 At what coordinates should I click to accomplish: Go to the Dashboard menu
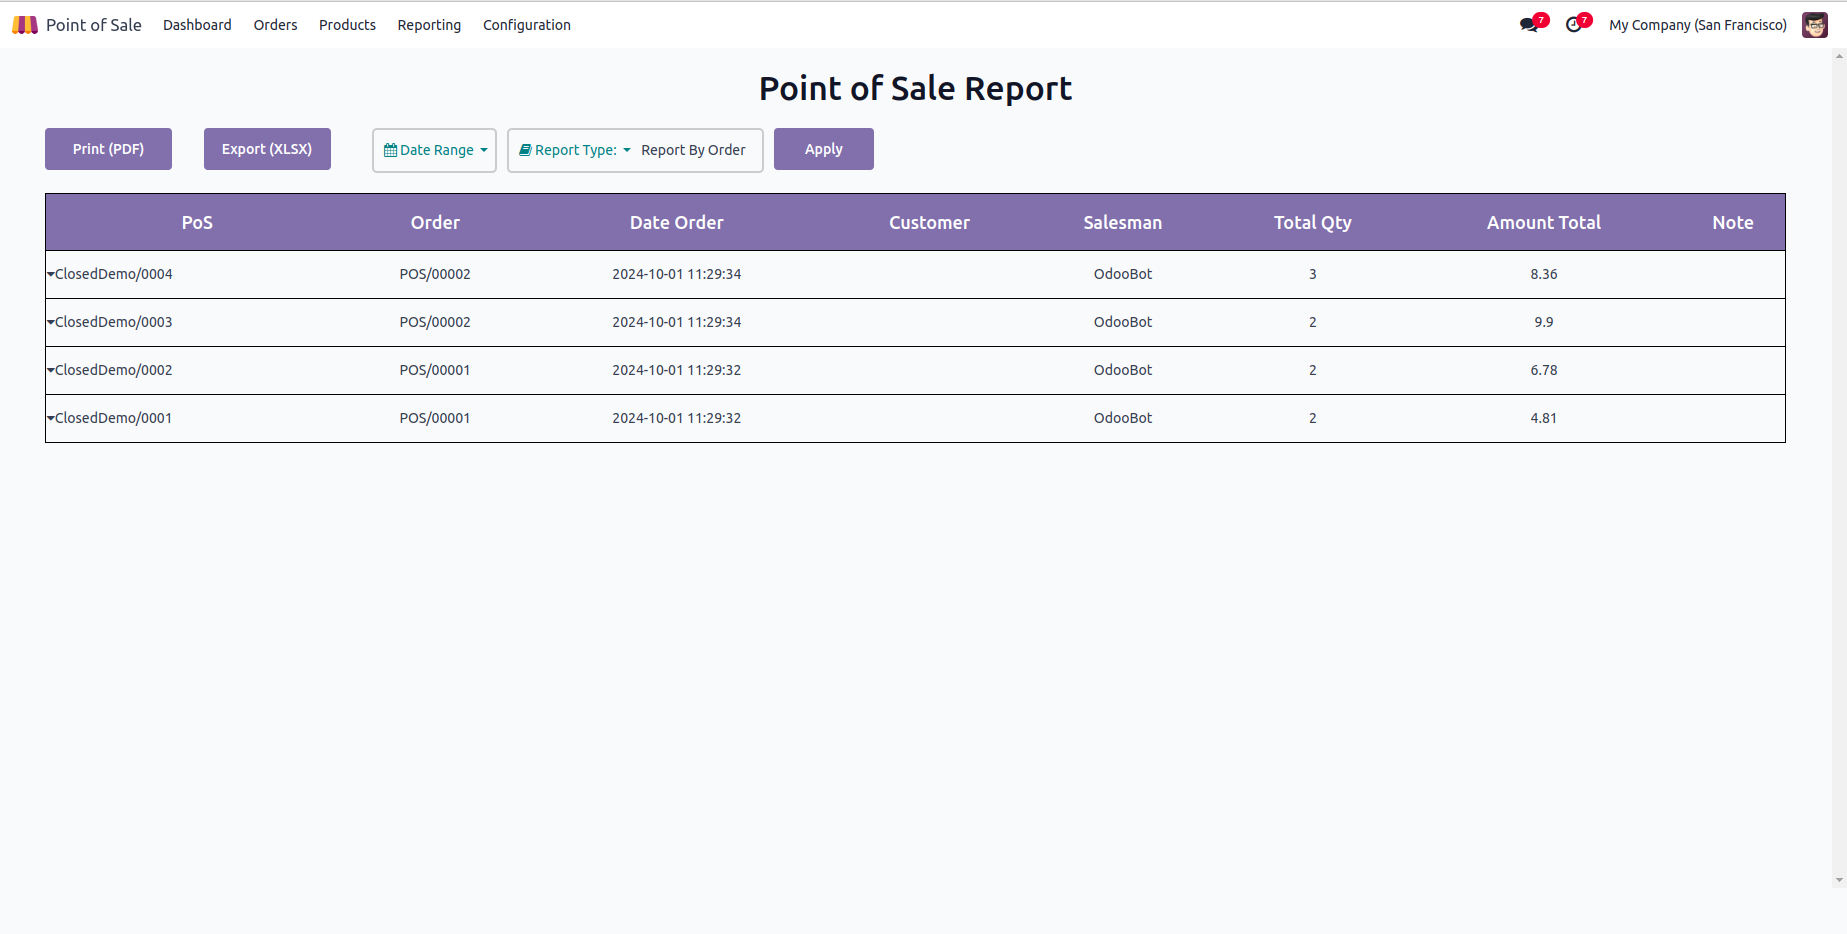[x=197, y=25]
